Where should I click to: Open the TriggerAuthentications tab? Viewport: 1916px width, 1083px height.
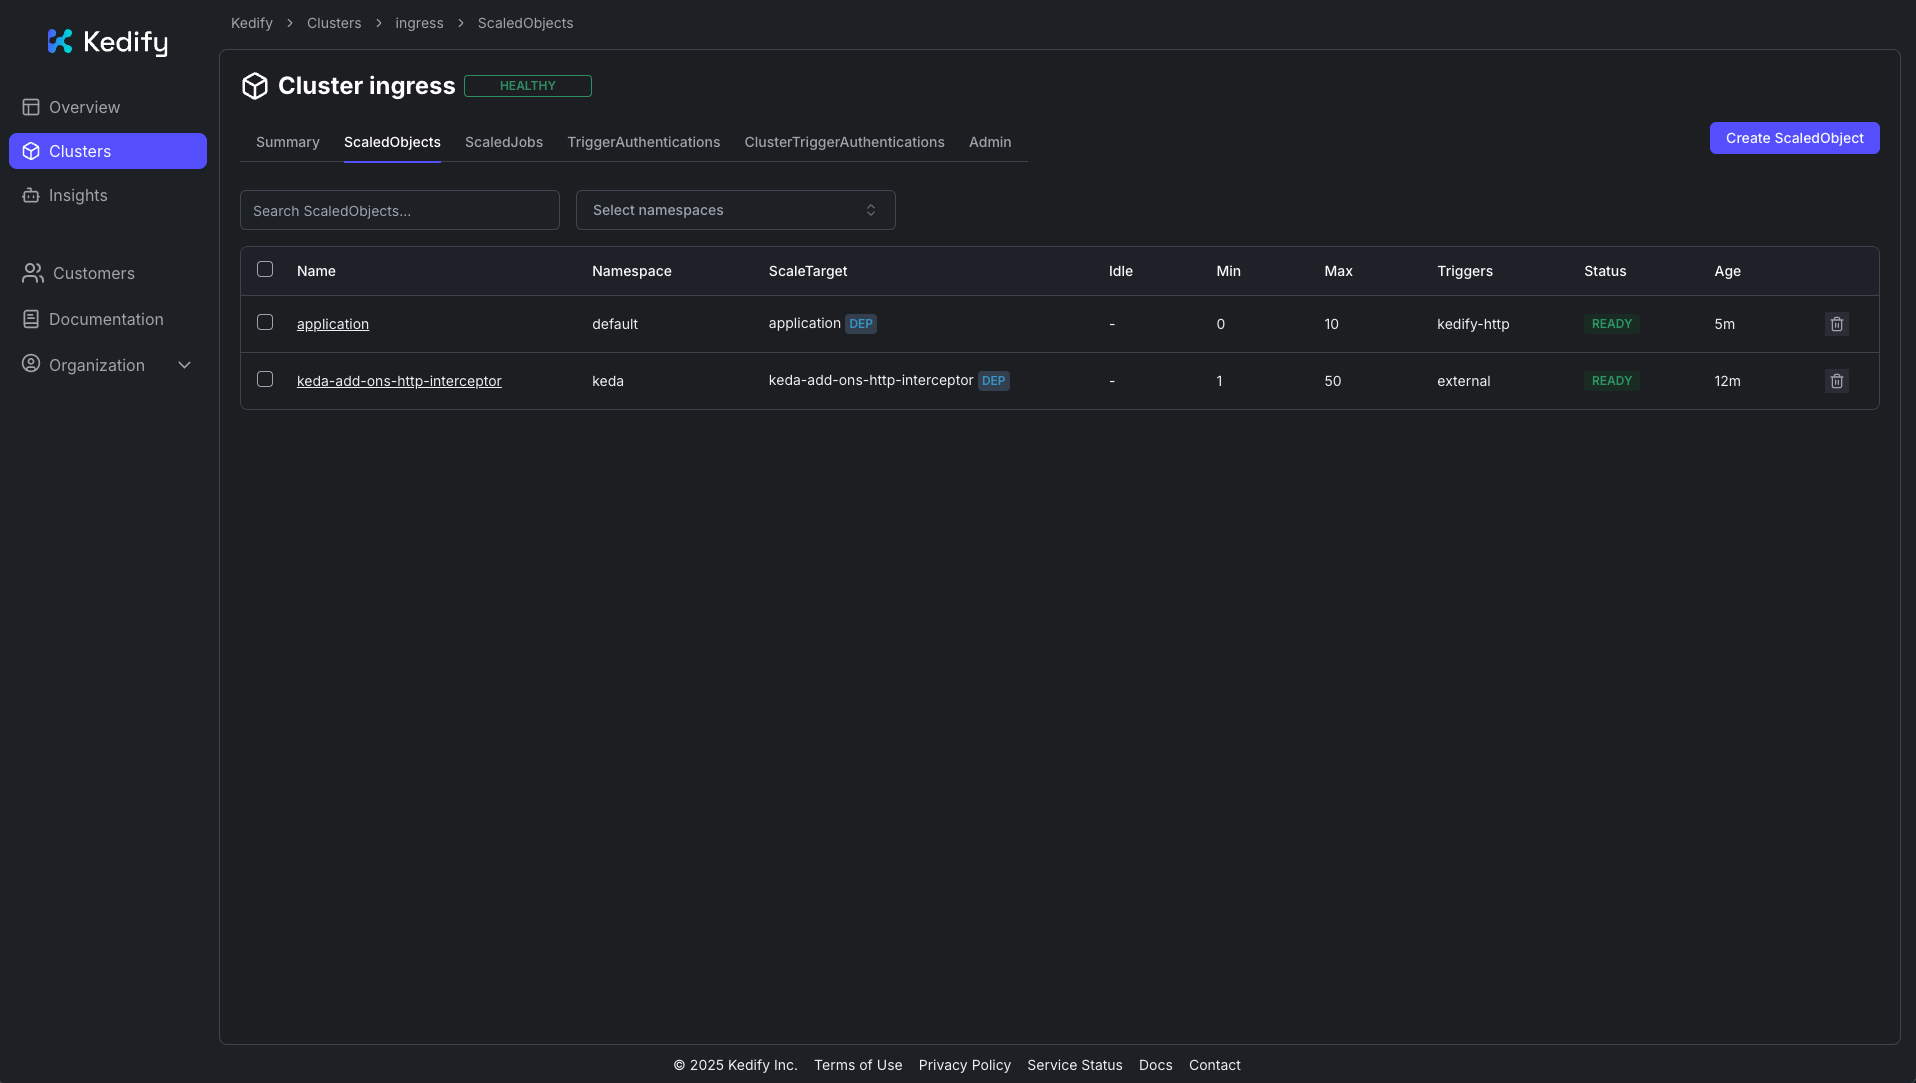643,142
